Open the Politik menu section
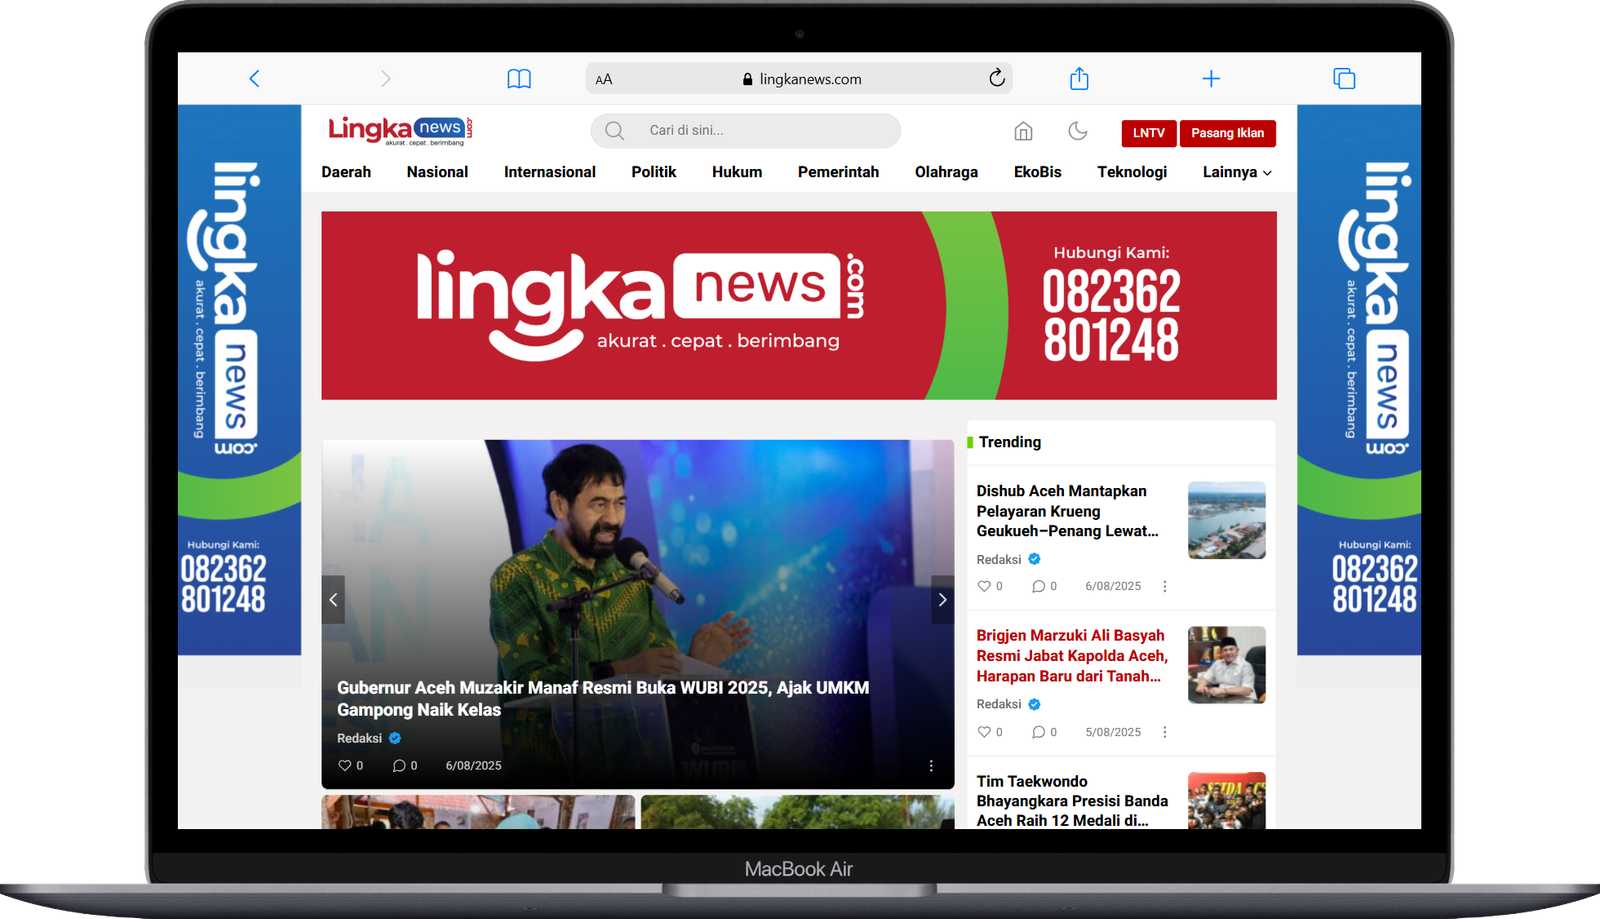Viewport: 1600px width, 919px height. pos(653,172)
